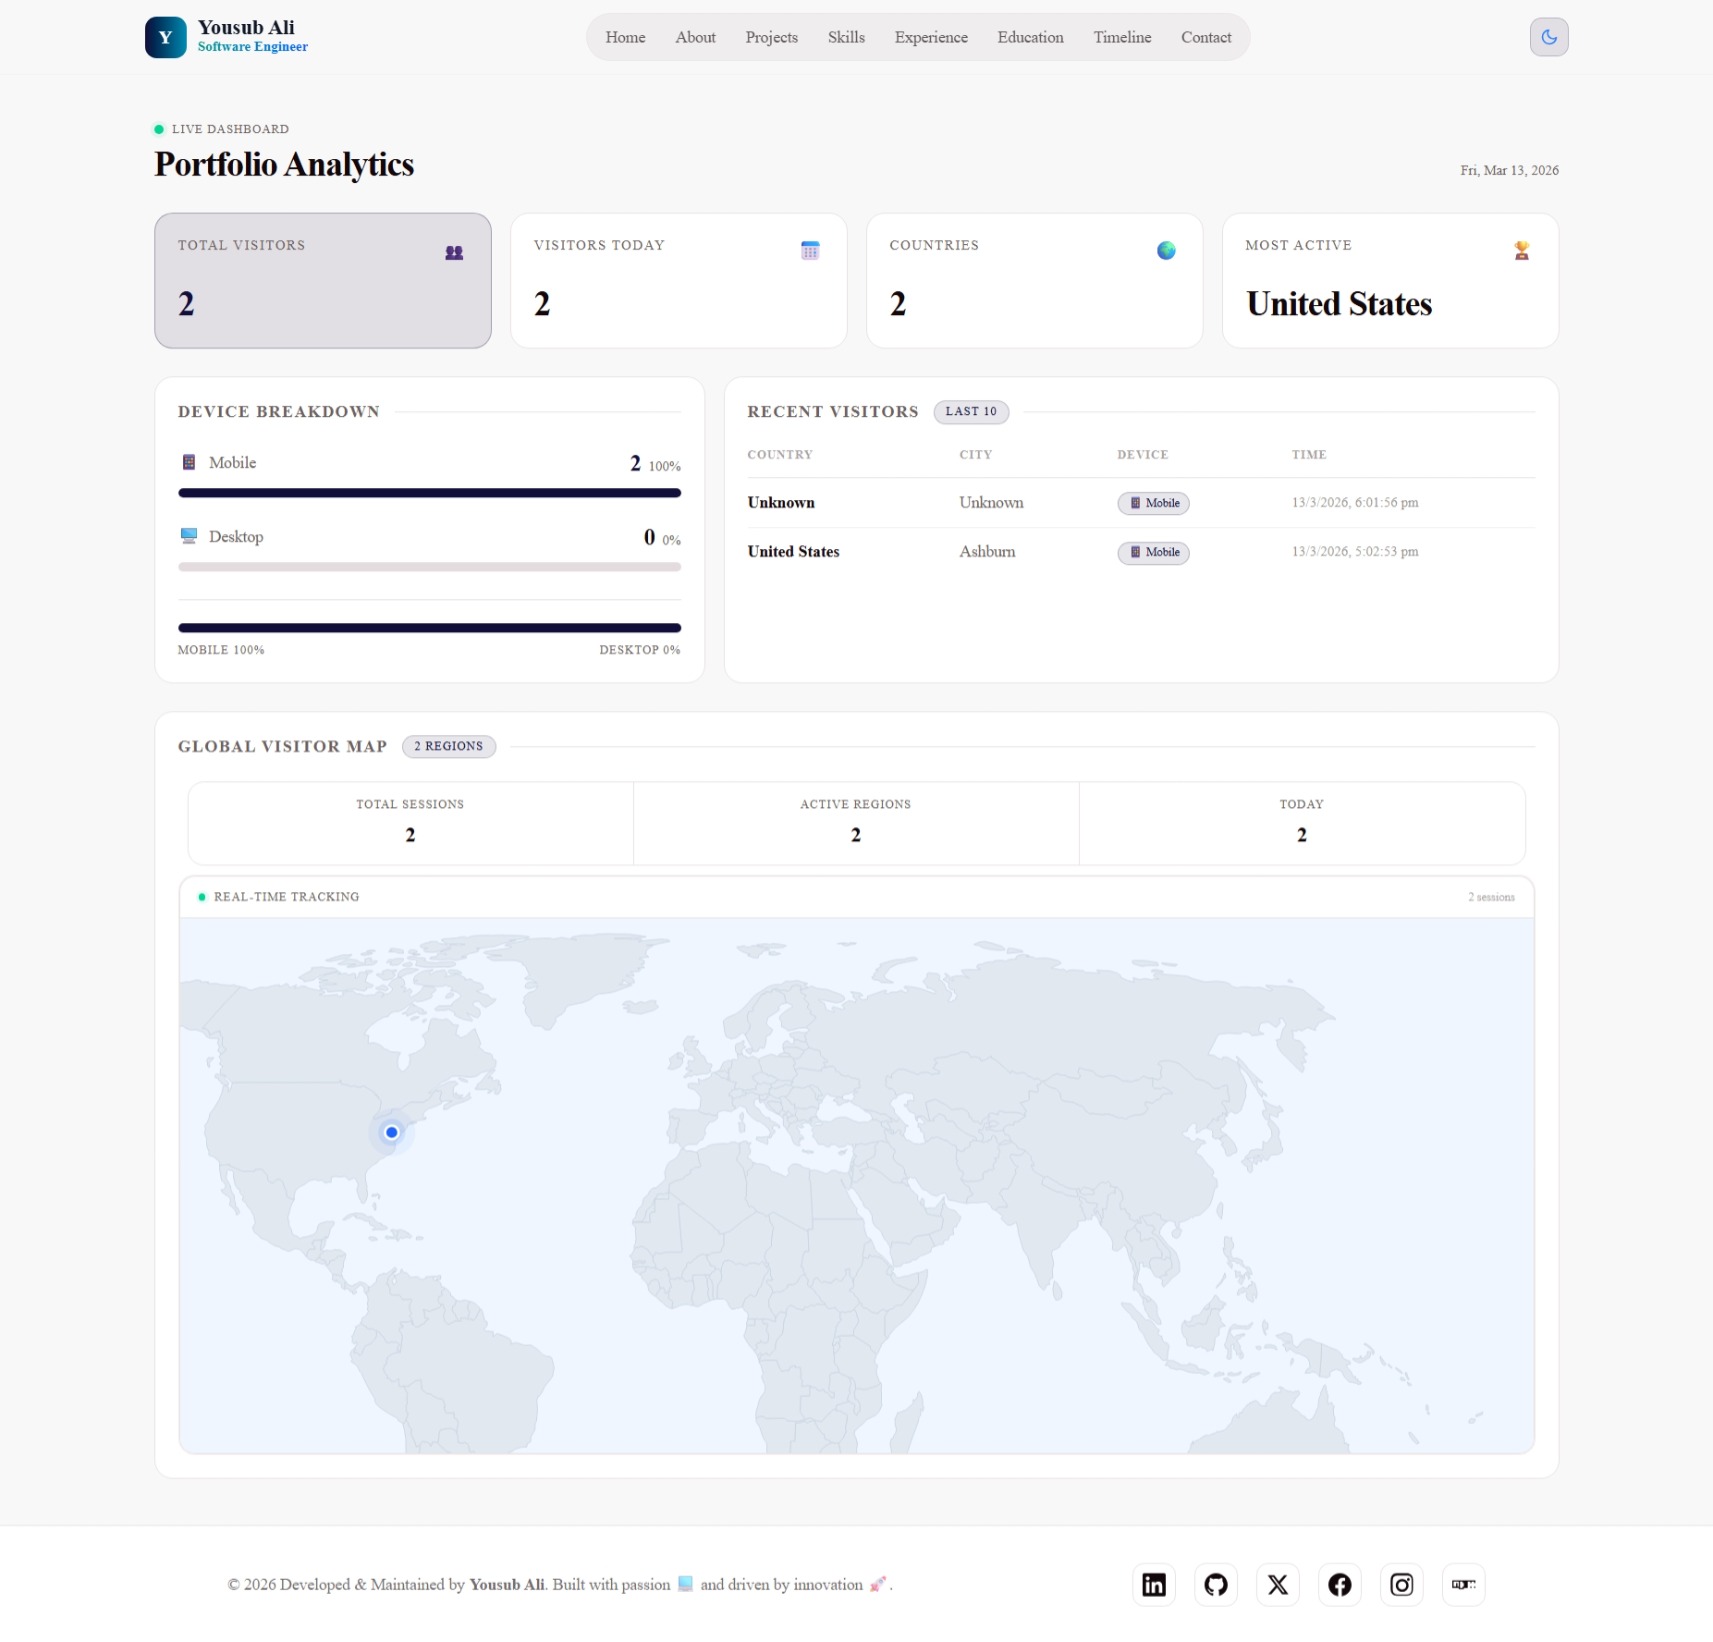Click the trophy icon on Most Active card
The image size is (1713, 1642).
pyautogui.click(x=1521, y=250)
